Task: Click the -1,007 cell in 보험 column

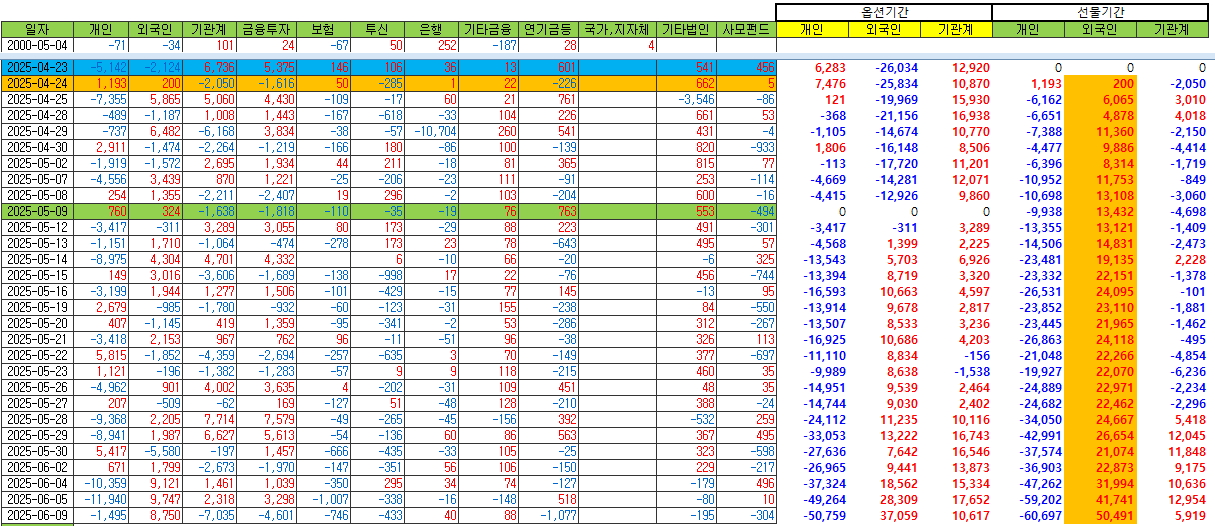Action: (324, 499)
